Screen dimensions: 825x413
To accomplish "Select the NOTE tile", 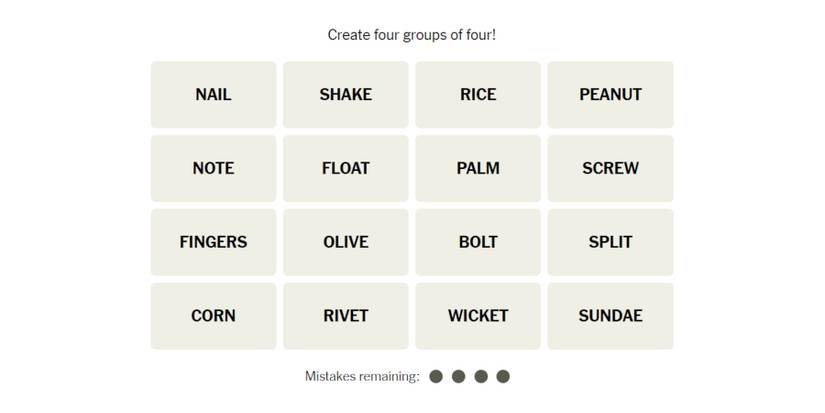I will coord(213,168).
